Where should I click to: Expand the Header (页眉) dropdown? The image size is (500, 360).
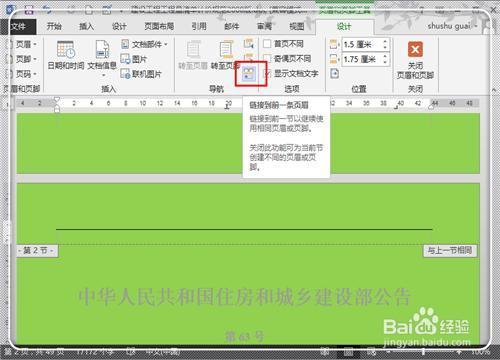click(x=22, y=44)
